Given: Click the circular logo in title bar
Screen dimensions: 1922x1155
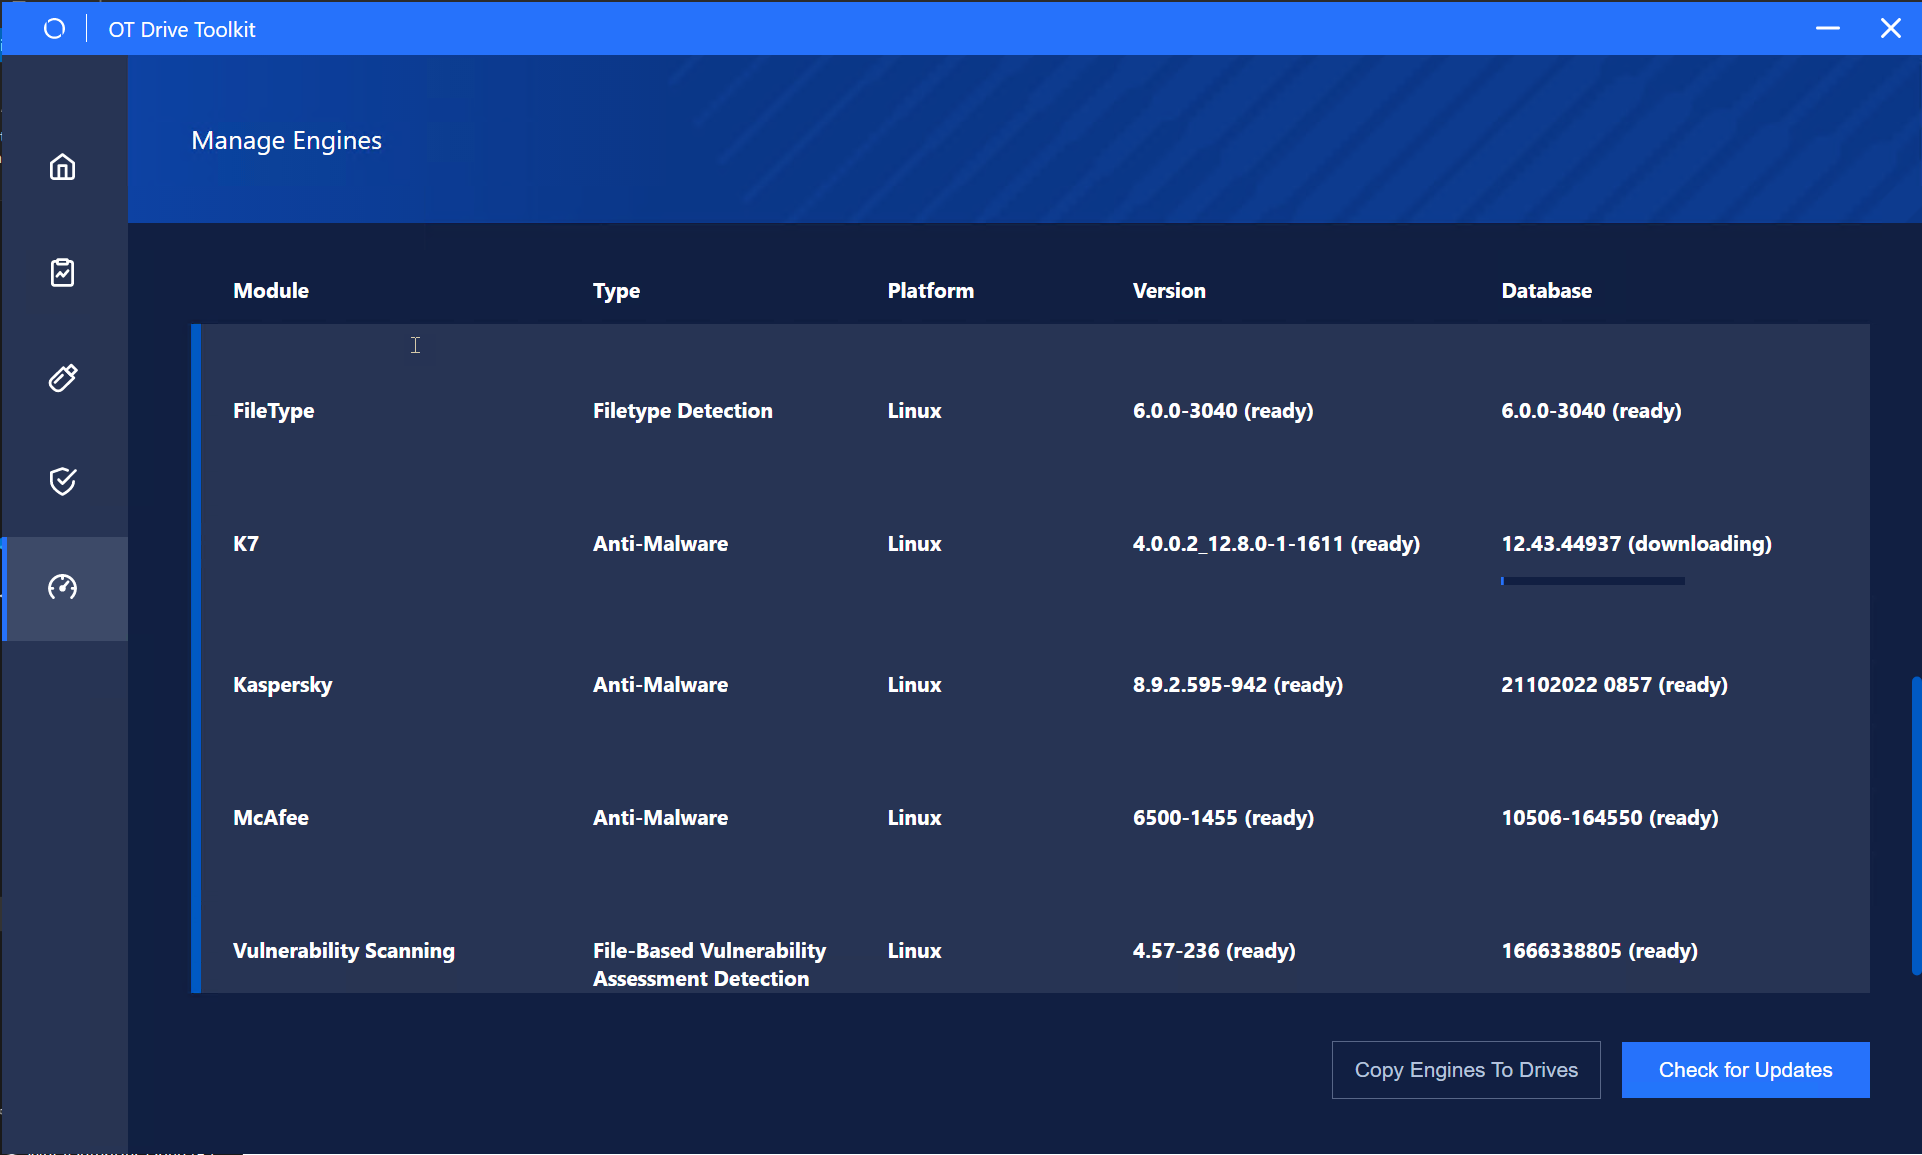Looking at the screenshot, I should click(x=55, y=29).
